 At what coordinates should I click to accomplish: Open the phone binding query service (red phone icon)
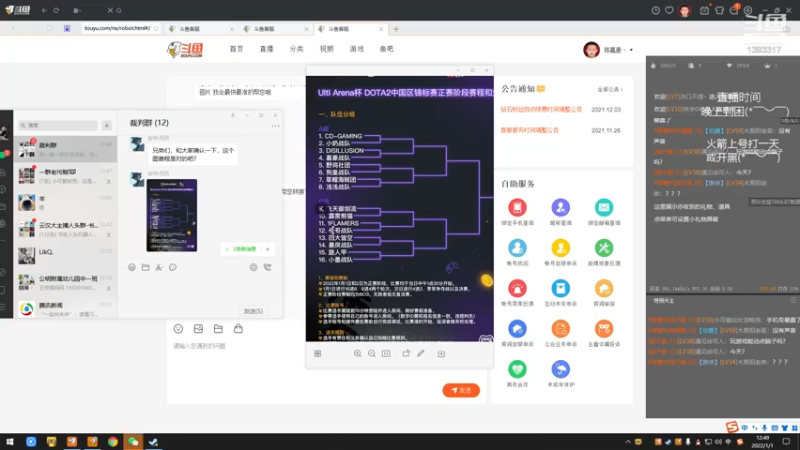517,208
